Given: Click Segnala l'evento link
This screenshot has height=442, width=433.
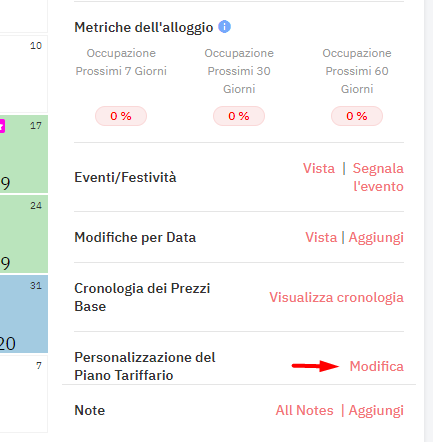Looking at the screenshot, I should tap(378, 177).
